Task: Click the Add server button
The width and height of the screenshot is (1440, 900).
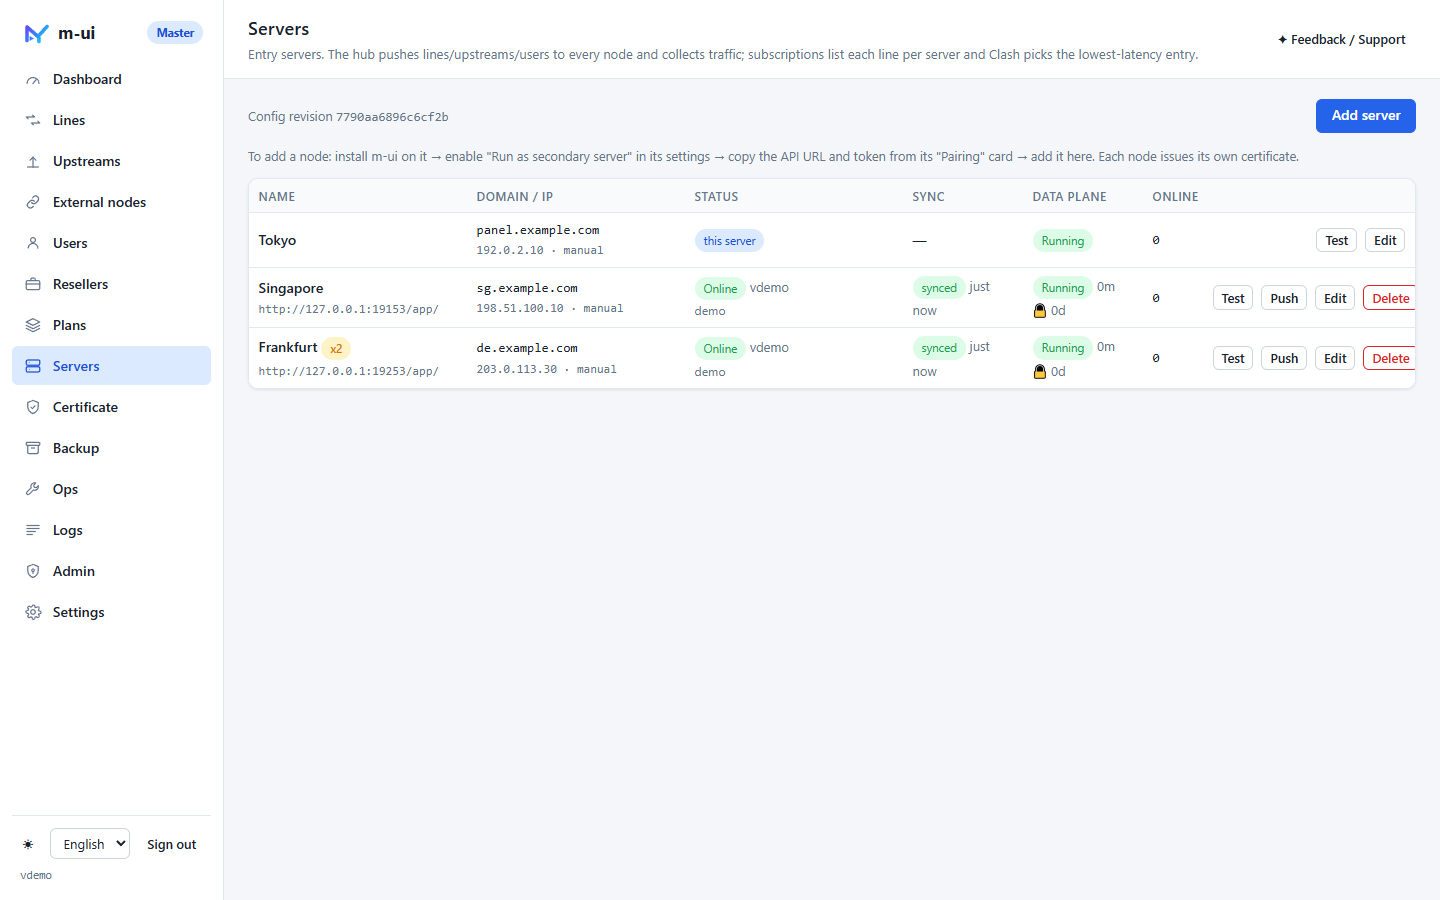Action: (1366, 116)
